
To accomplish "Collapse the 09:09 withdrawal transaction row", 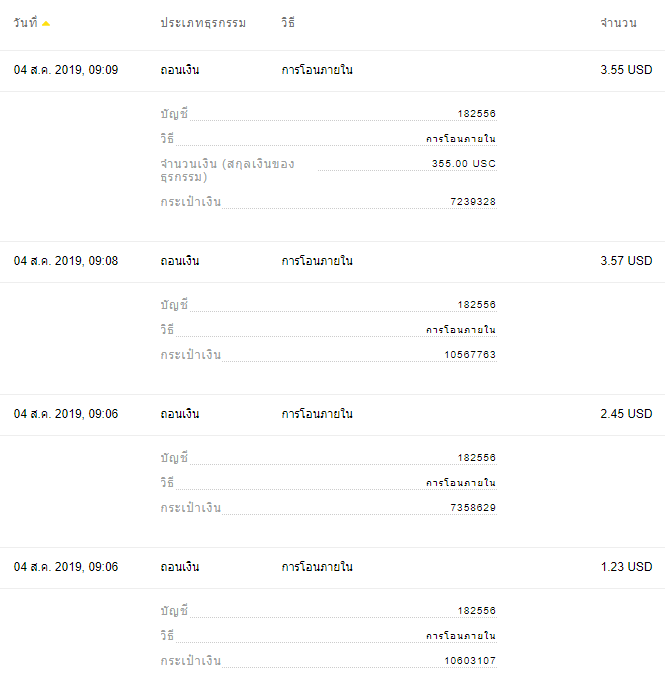I will tap(330, 70).
